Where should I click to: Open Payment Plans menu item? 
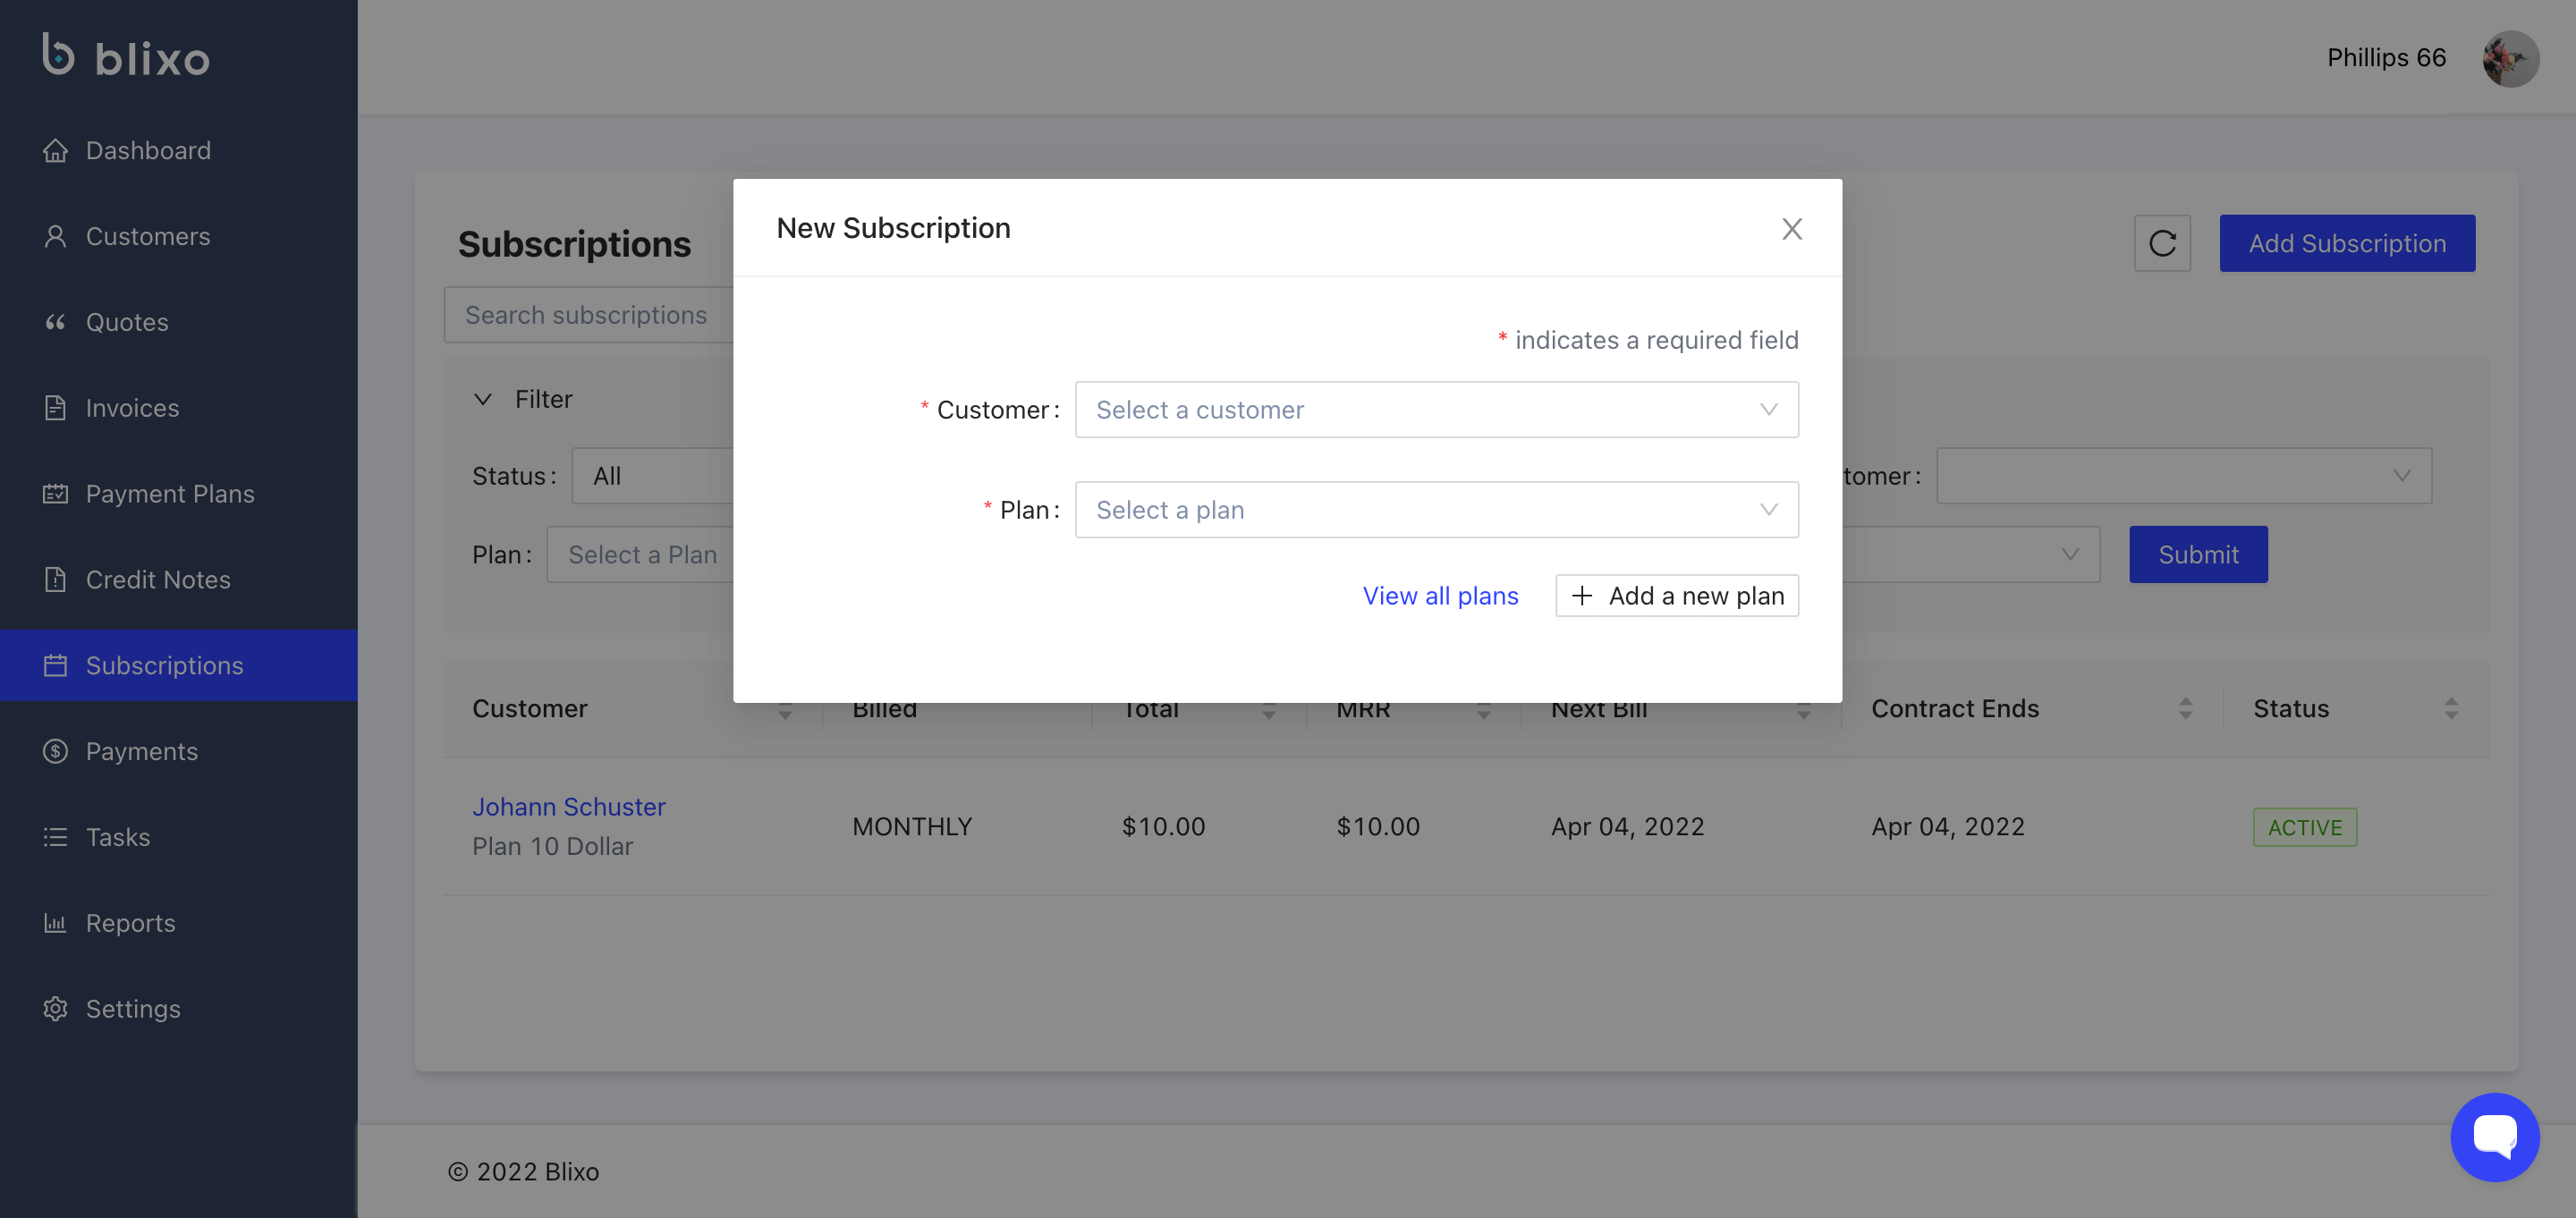point(169,494)
